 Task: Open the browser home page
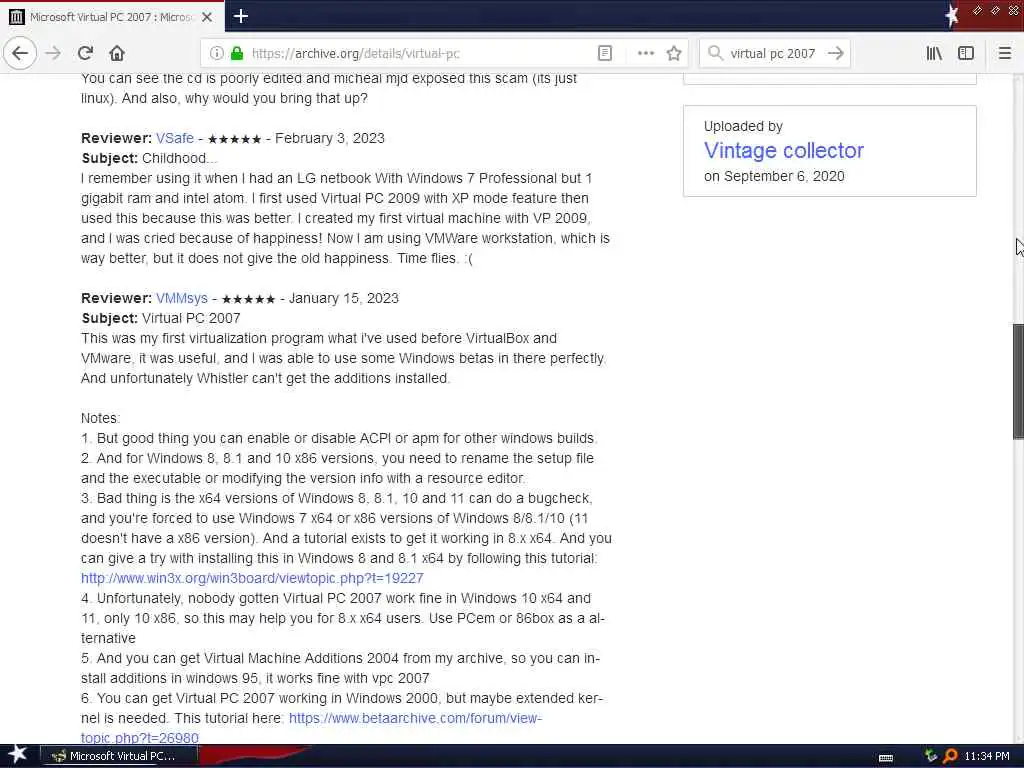tap(116, 54)
